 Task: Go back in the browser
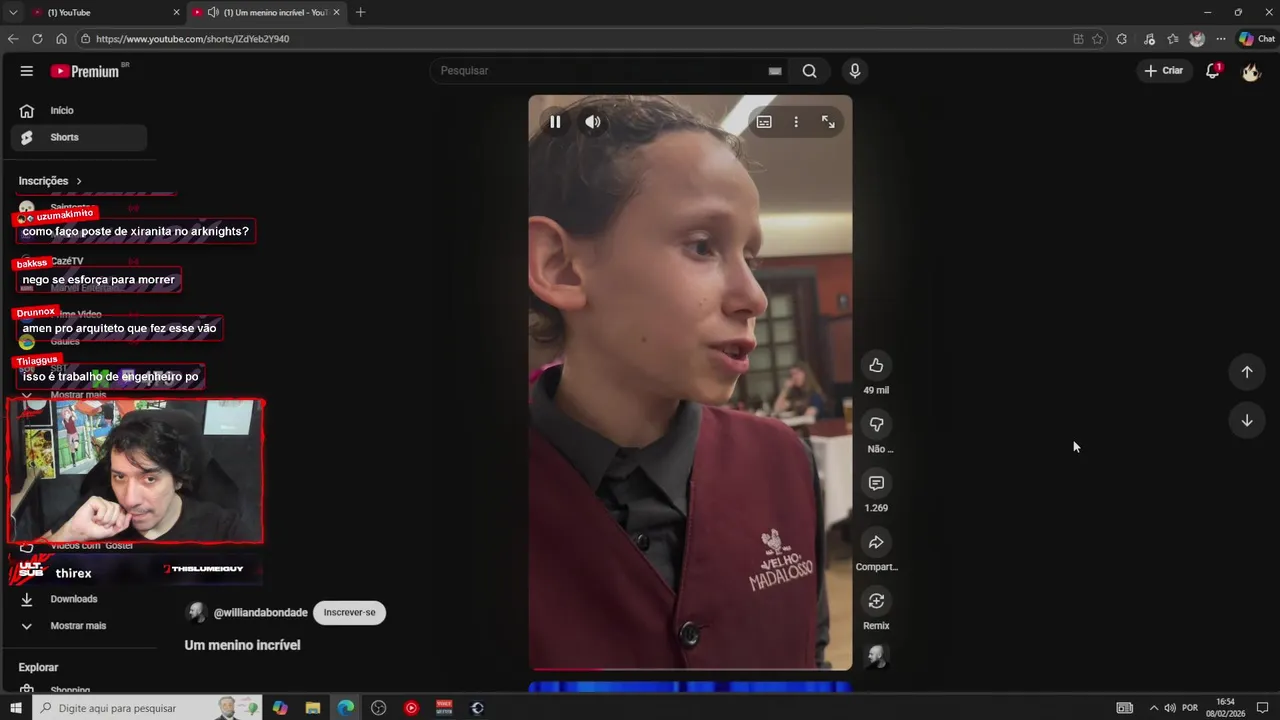tap(13, 39)
